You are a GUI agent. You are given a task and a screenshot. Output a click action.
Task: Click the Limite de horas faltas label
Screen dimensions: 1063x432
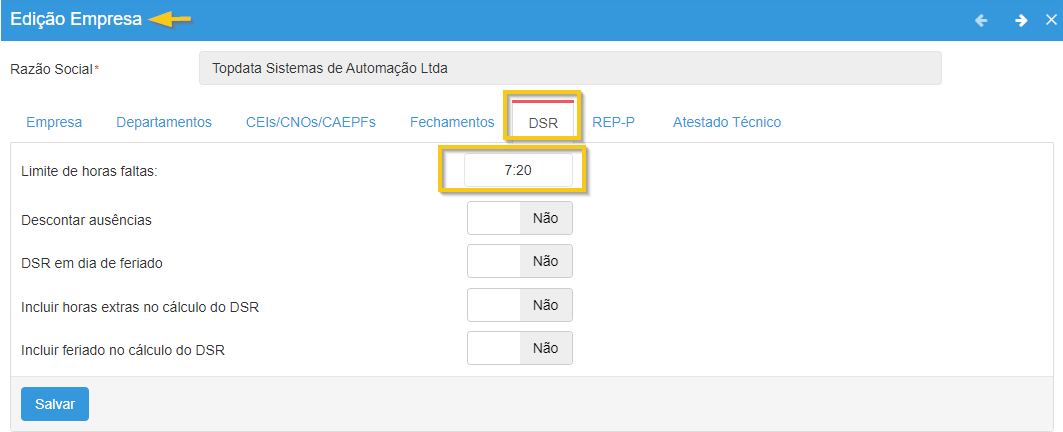(90, 171)
